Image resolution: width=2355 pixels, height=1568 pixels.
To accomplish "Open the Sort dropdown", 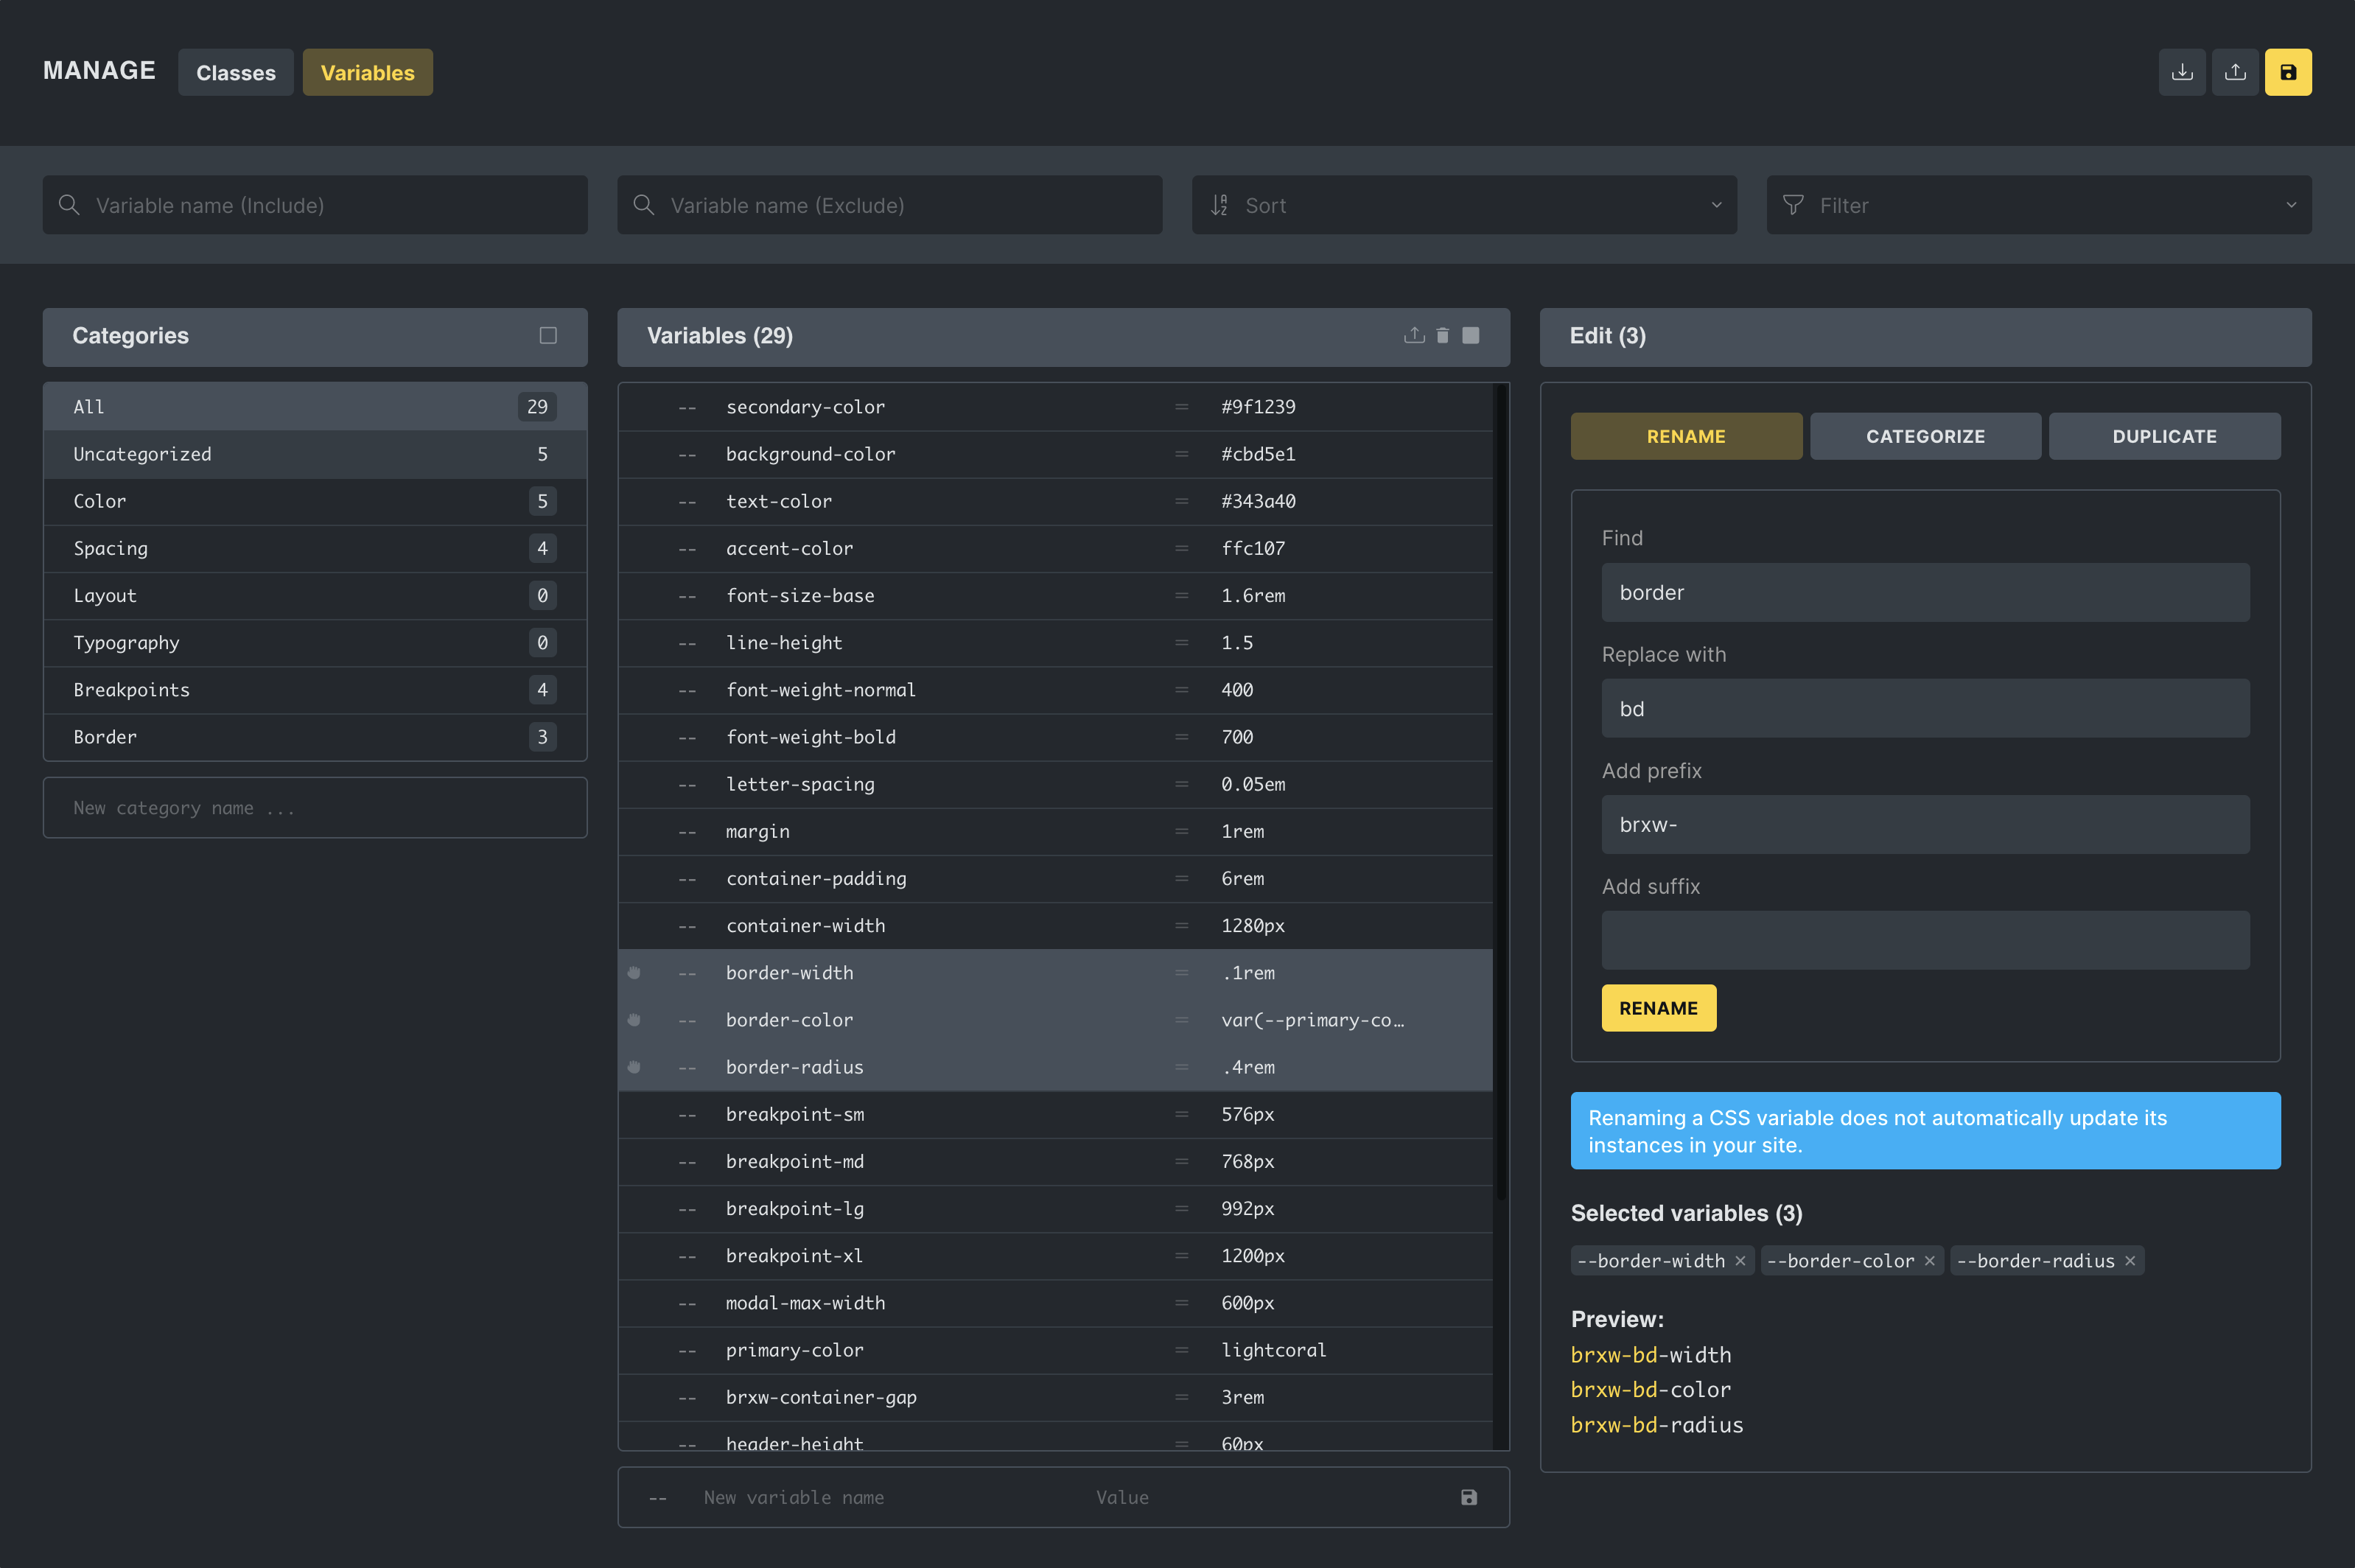I will click(x=1464, y=205).
